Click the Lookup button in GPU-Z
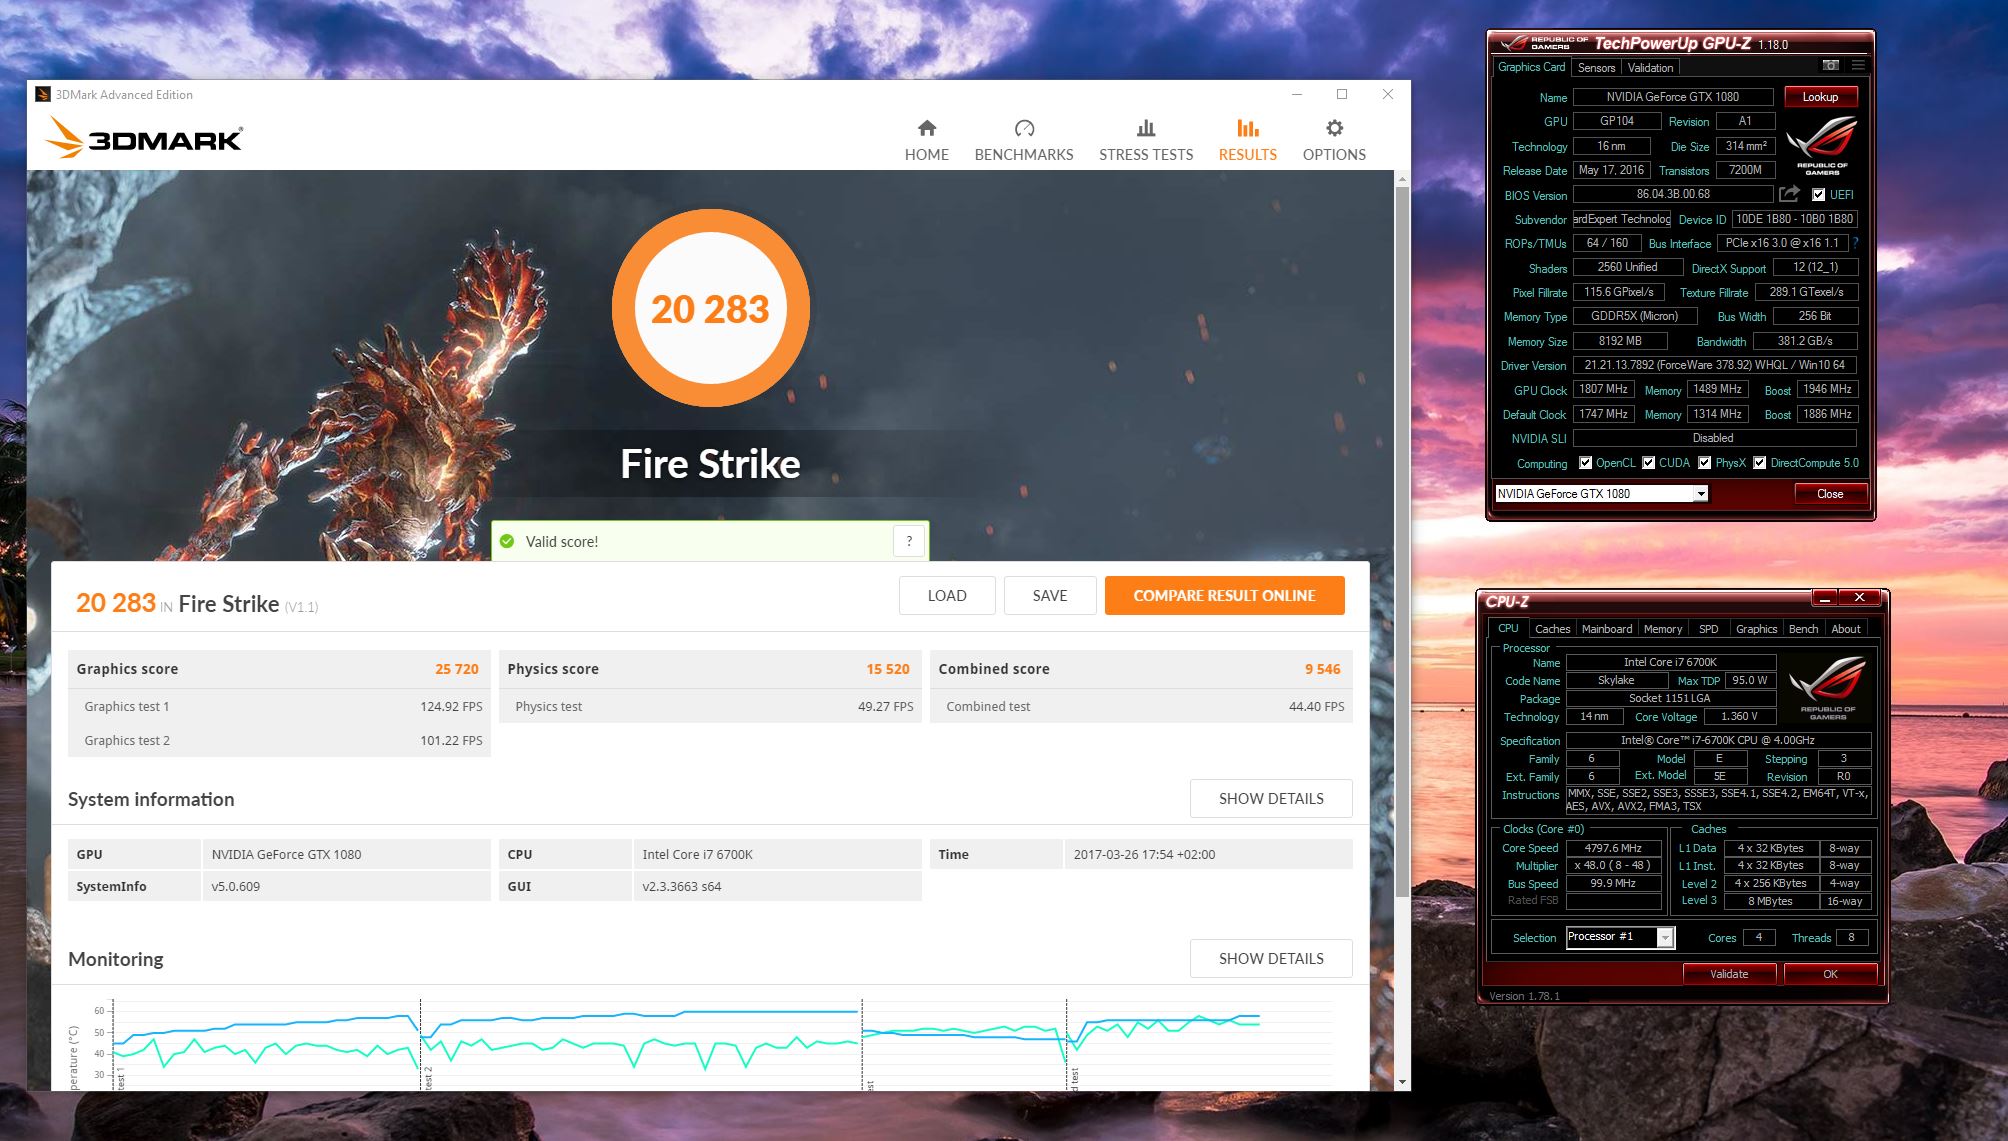Image resolution: width=2008 pixels, height=1141 pixels. pos(1820,97)
